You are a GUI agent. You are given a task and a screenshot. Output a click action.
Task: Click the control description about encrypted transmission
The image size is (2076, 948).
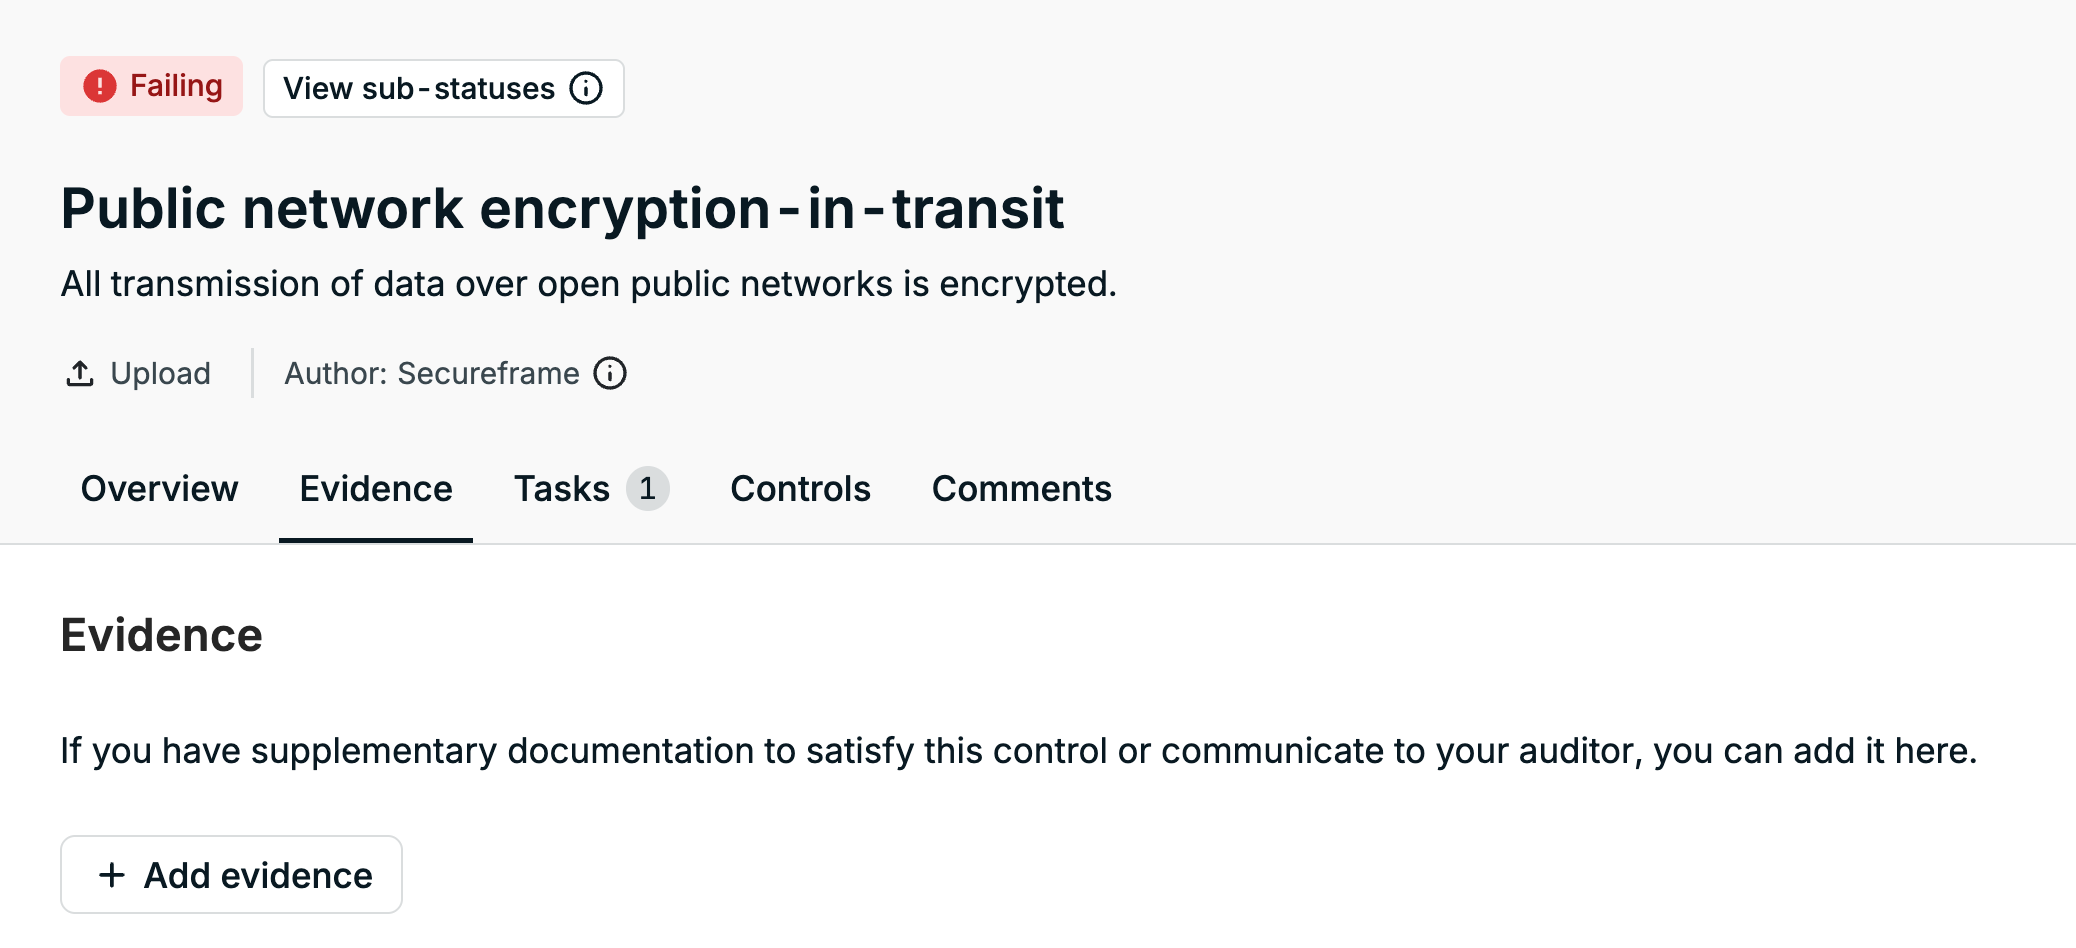click(588, 284)
